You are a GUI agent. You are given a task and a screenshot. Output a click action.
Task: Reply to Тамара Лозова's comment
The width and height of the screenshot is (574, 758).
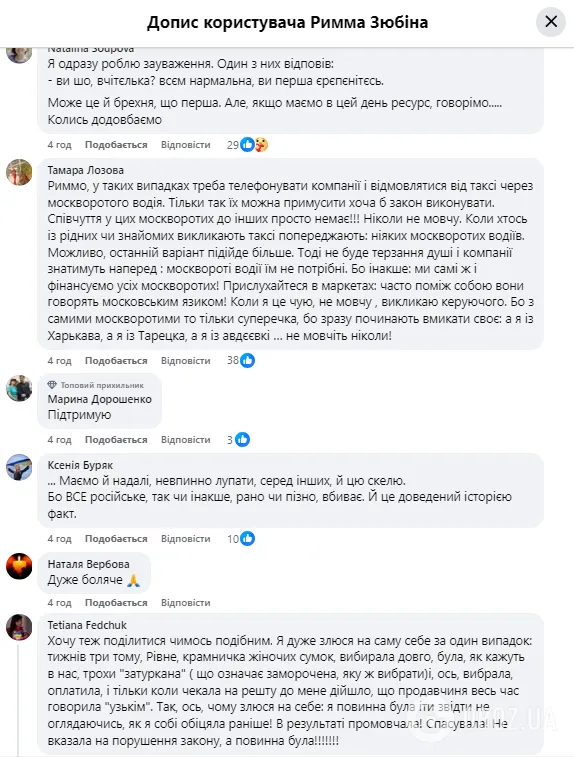(x=186, y=361)
